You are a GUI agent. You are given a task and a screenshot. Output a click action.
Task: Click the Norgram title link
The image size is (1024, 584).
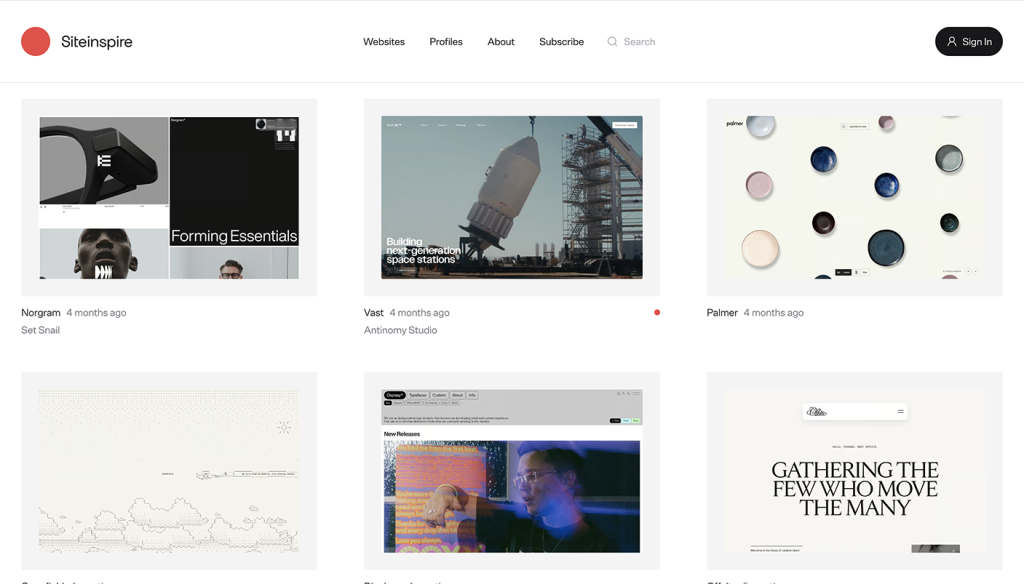pos(41,313)
